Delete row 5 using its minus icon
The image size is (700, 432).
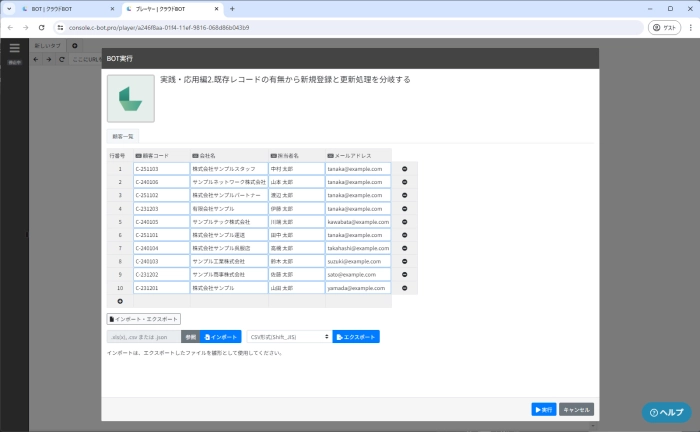coord(405,221)
